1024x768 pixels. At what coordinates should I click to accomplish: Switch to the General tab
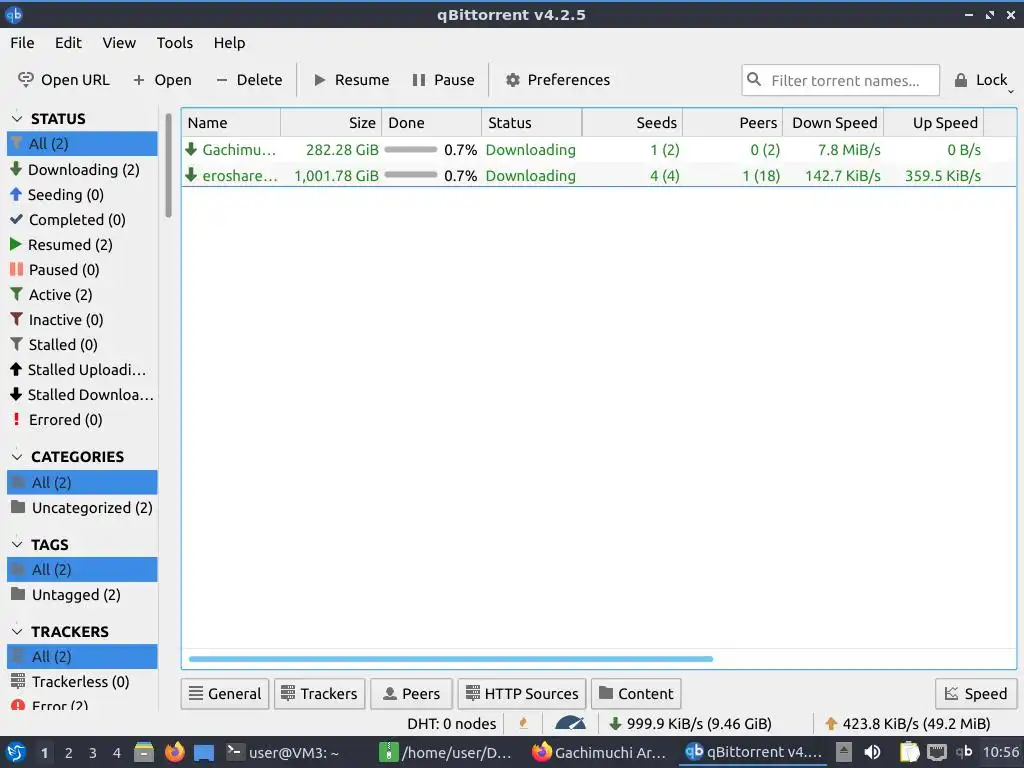[x=225, y=694]
